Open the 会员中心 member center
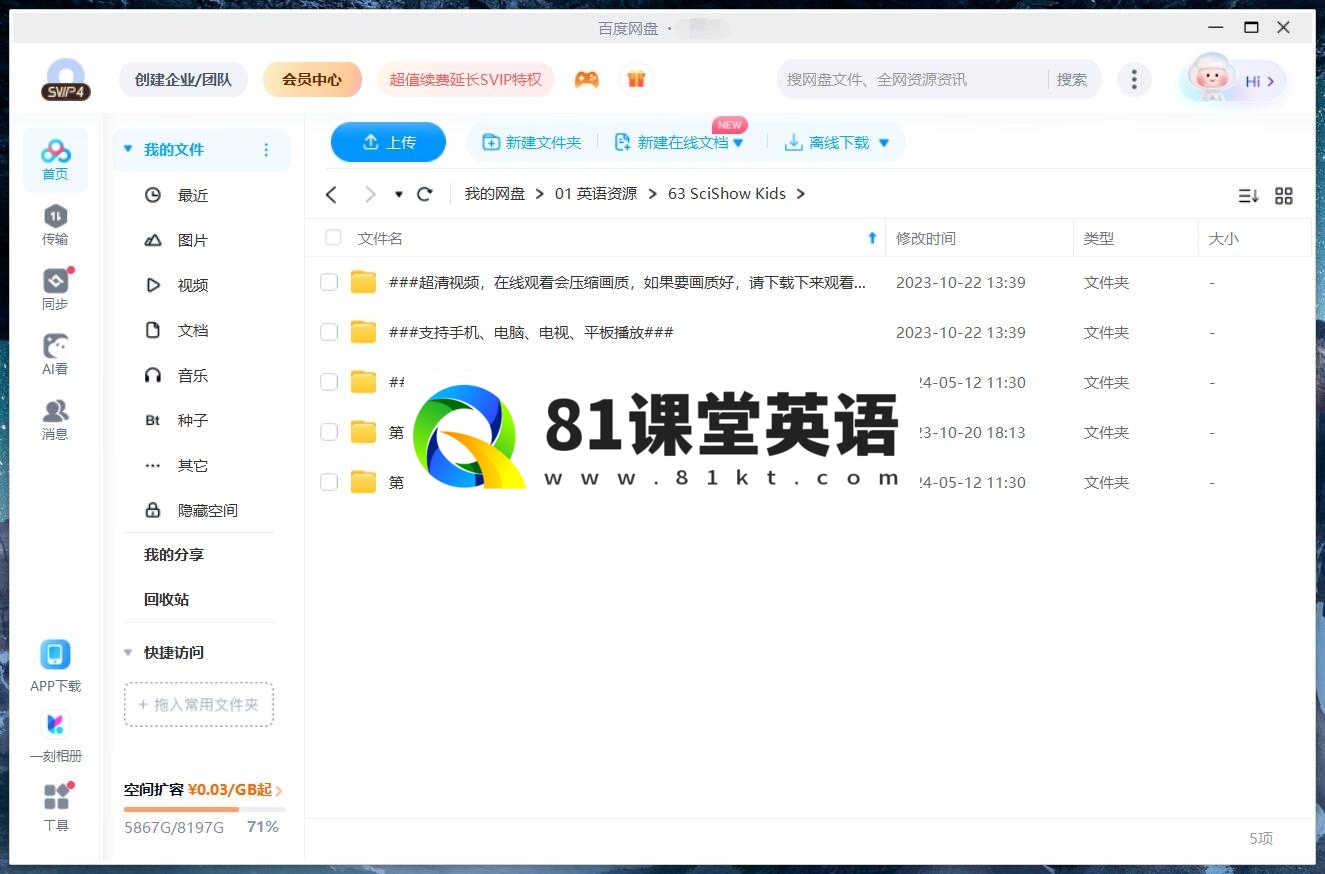 [x=312, y=79]
